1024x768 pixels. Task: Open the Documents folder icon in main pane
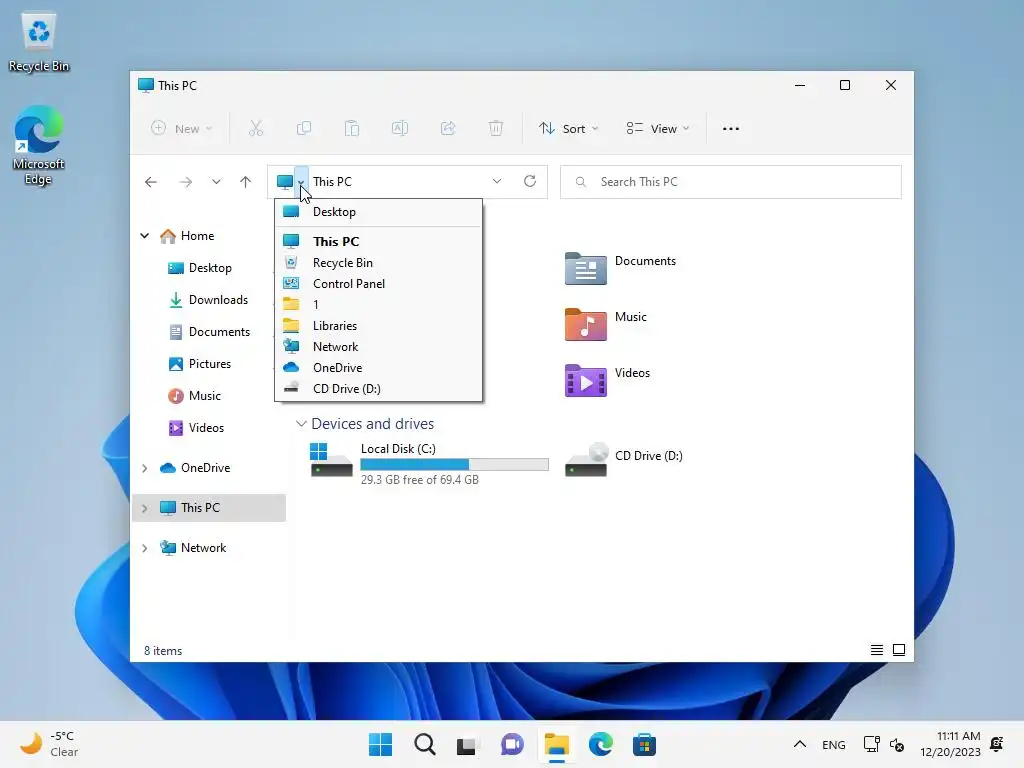click(x=585, y=268)
